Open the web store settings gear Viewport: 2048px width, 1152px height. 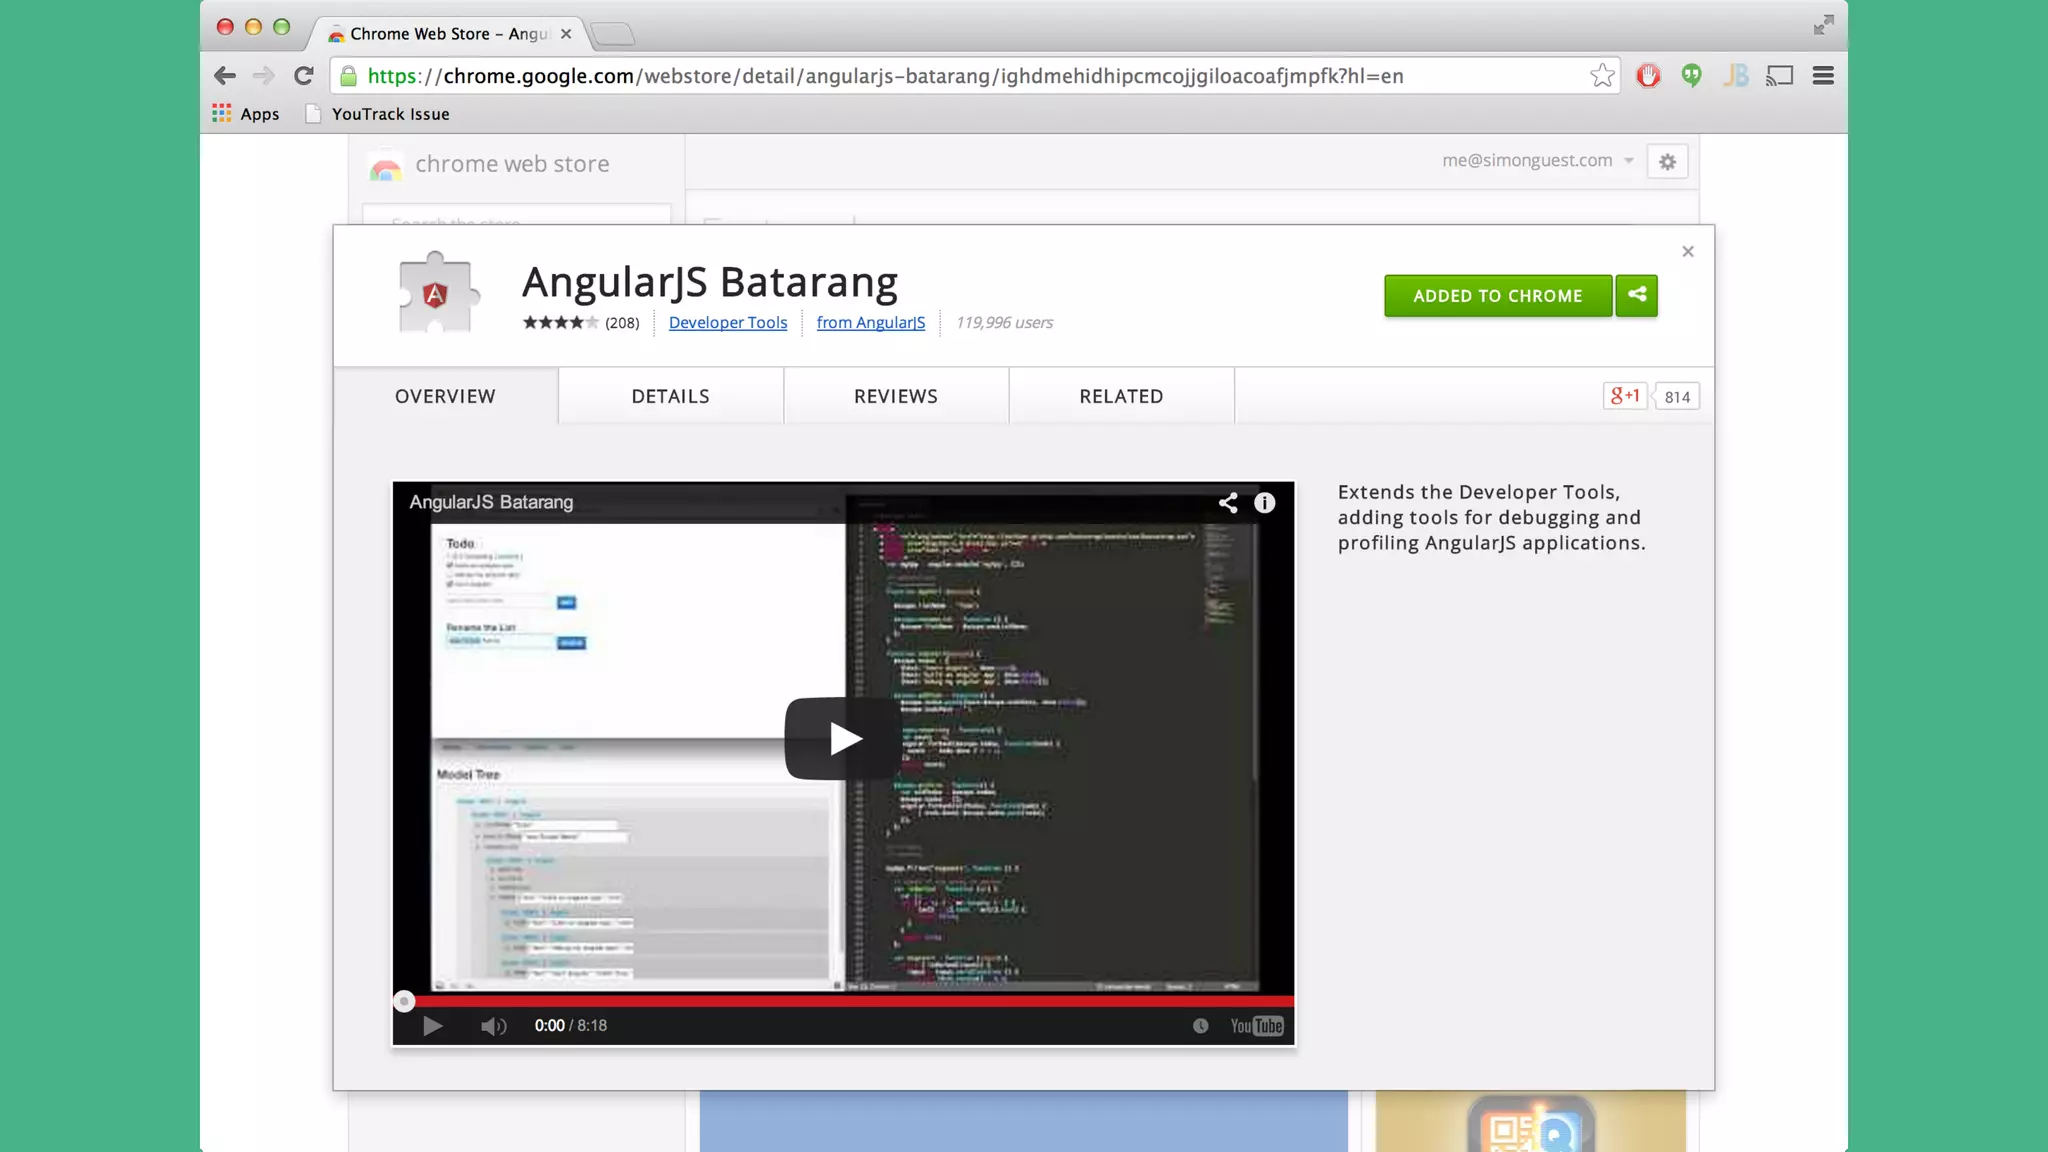coord(1667,162)
